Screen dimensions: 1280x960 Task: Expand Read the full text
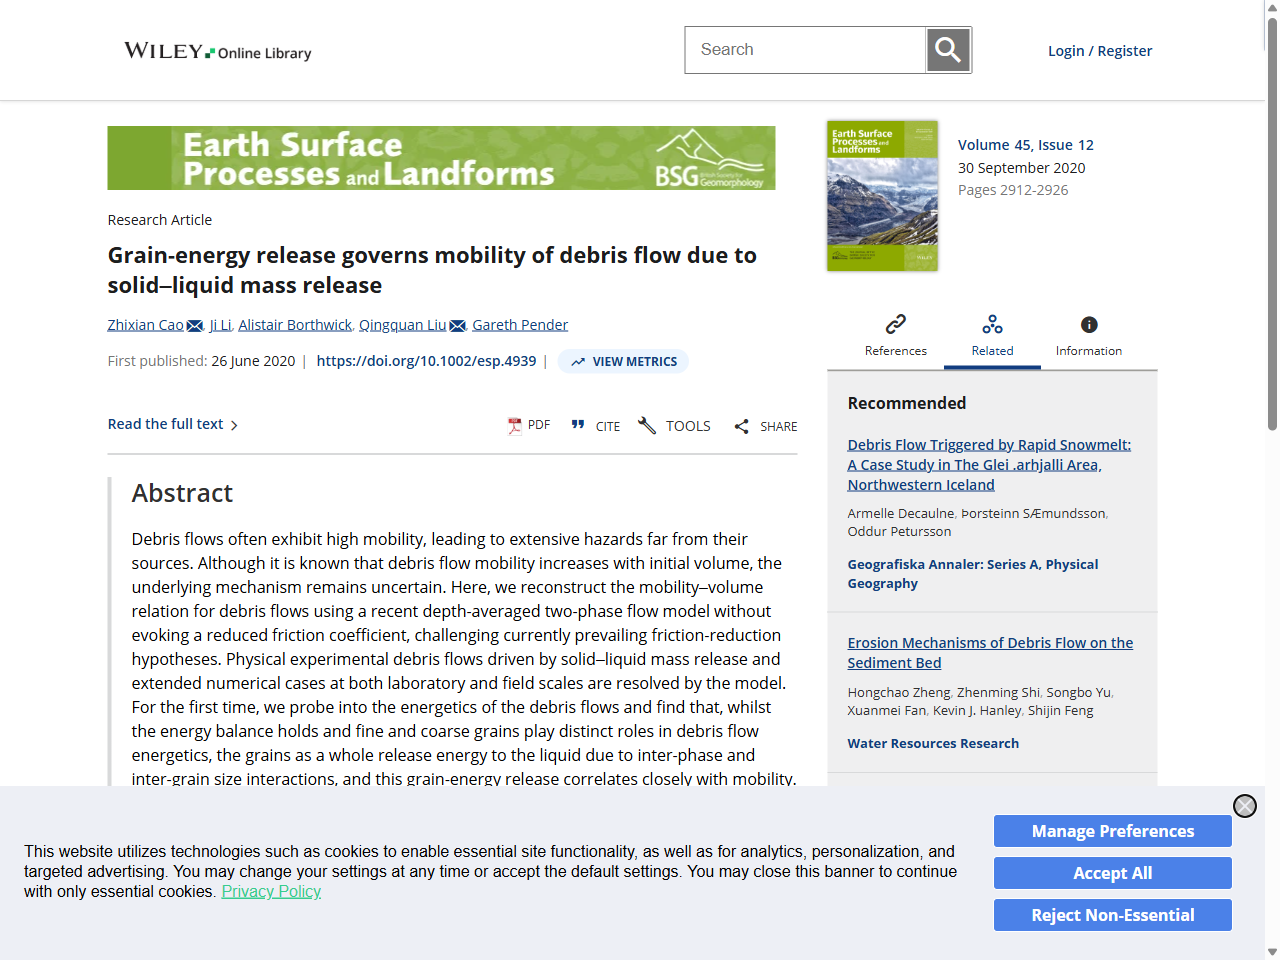172,425
